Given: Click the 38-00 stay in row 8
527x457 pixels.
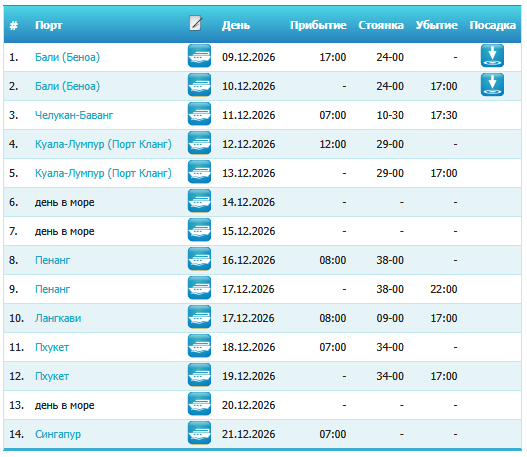Looking at the screenshot, I should [390, 260].
